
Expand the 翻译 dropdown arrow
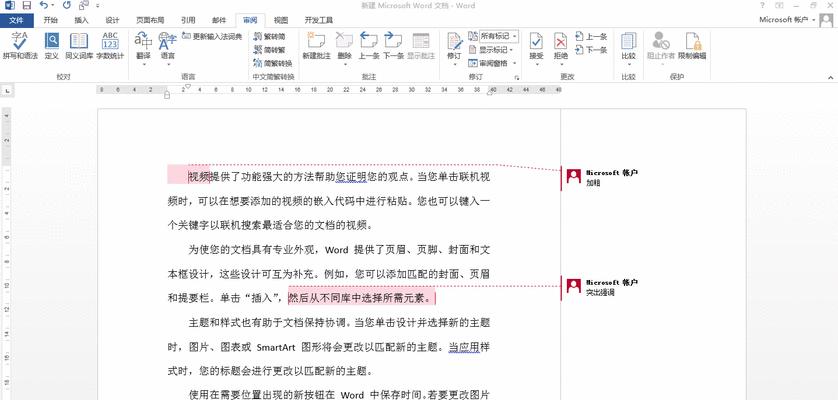click(144, 65)
